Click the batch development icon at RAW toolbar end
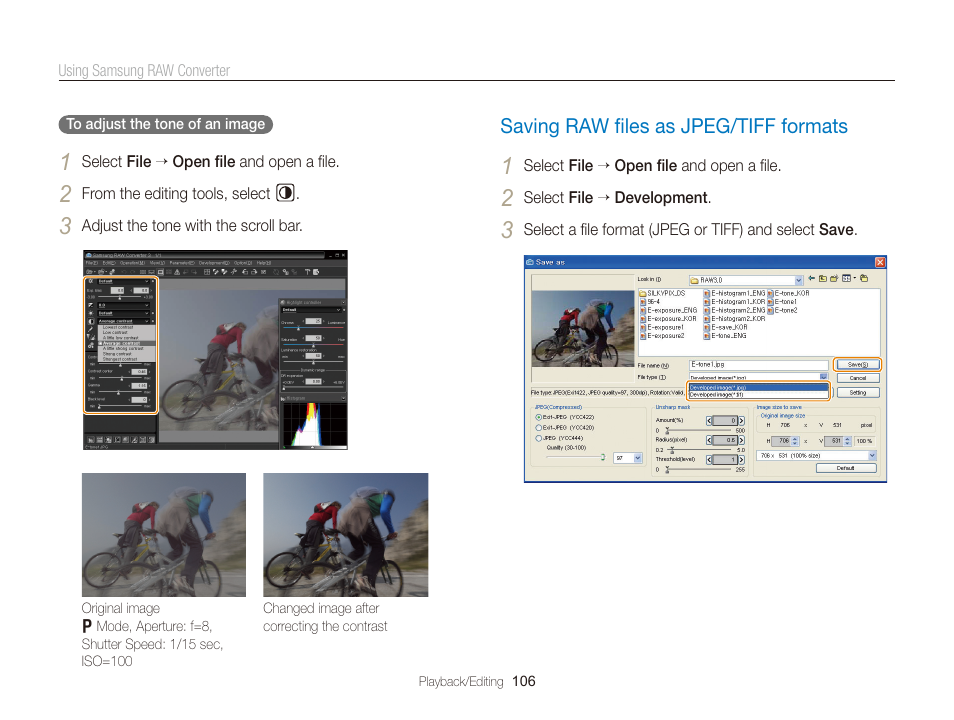The width and height of the screenshot is (954, 720). [x=316, y=271]
